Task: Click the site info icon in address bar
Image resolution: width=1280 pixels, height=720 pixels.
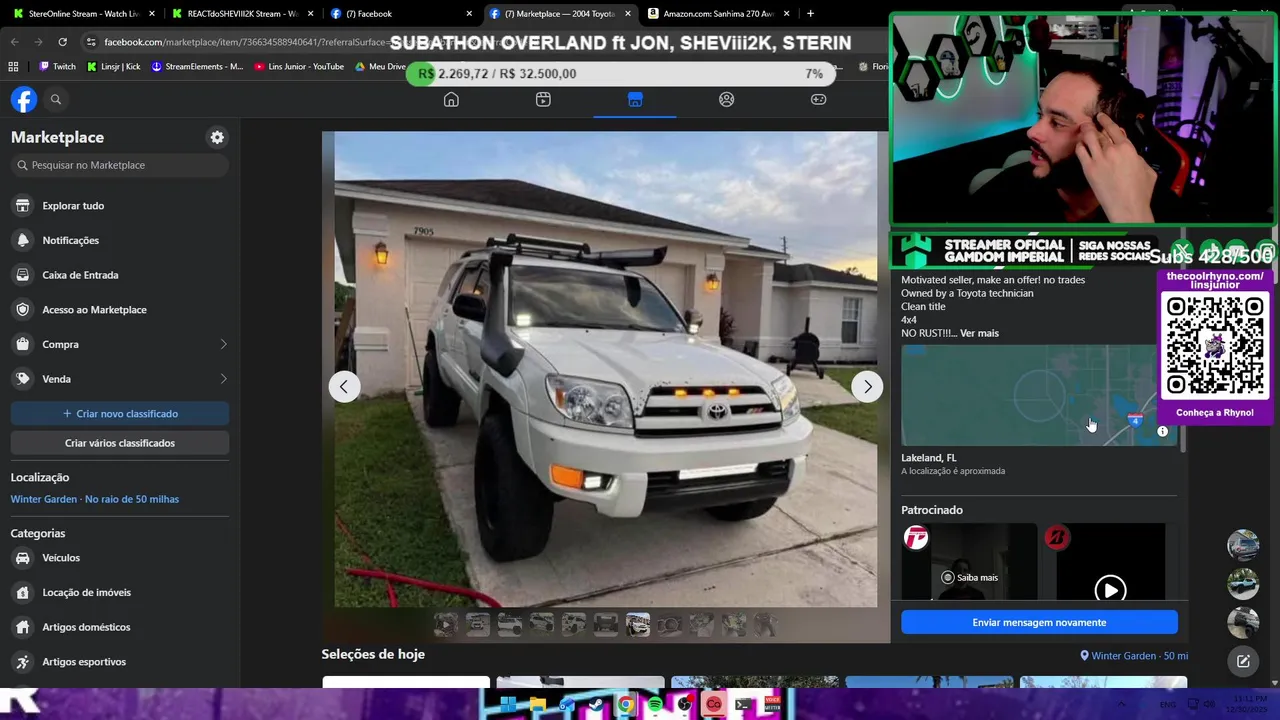Action: pyautogui.click(x=91, y=42)
